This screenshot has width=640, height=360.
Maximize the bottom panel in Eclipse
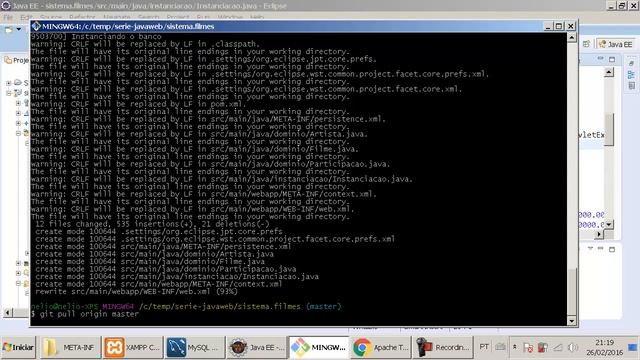pos(612,249)
